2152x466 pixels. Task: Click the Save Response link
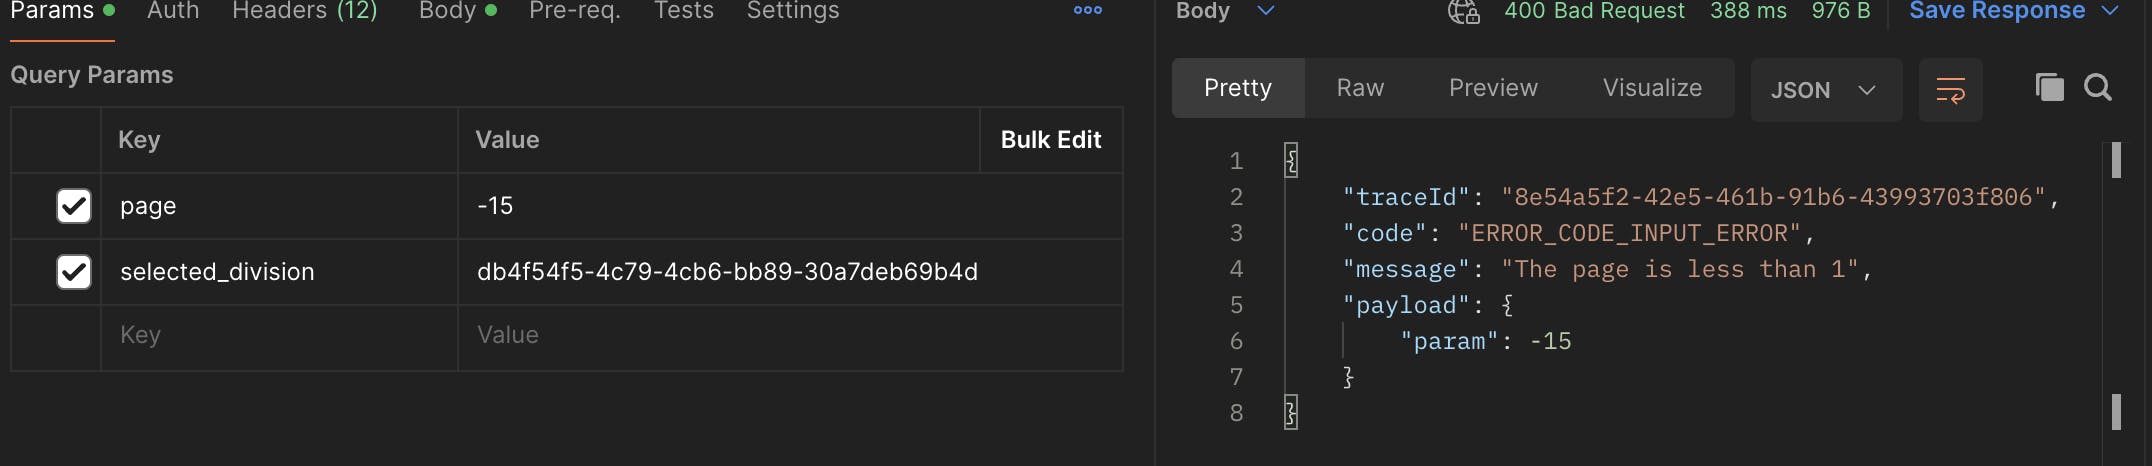(x=1997, y=11)
